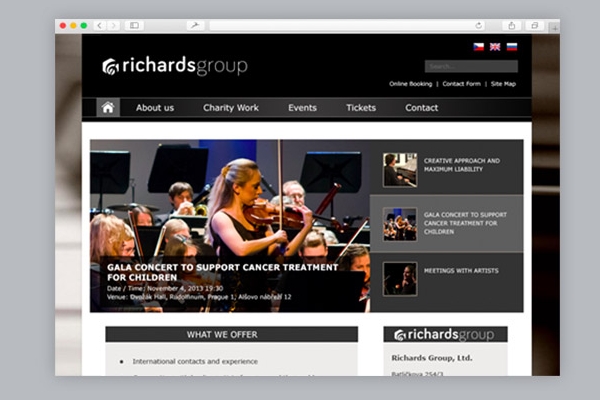This screenshot has width=600, height=400.
Task: Click the browser forward arrow button
Action: pyautogui.click(x=113, y=26)
